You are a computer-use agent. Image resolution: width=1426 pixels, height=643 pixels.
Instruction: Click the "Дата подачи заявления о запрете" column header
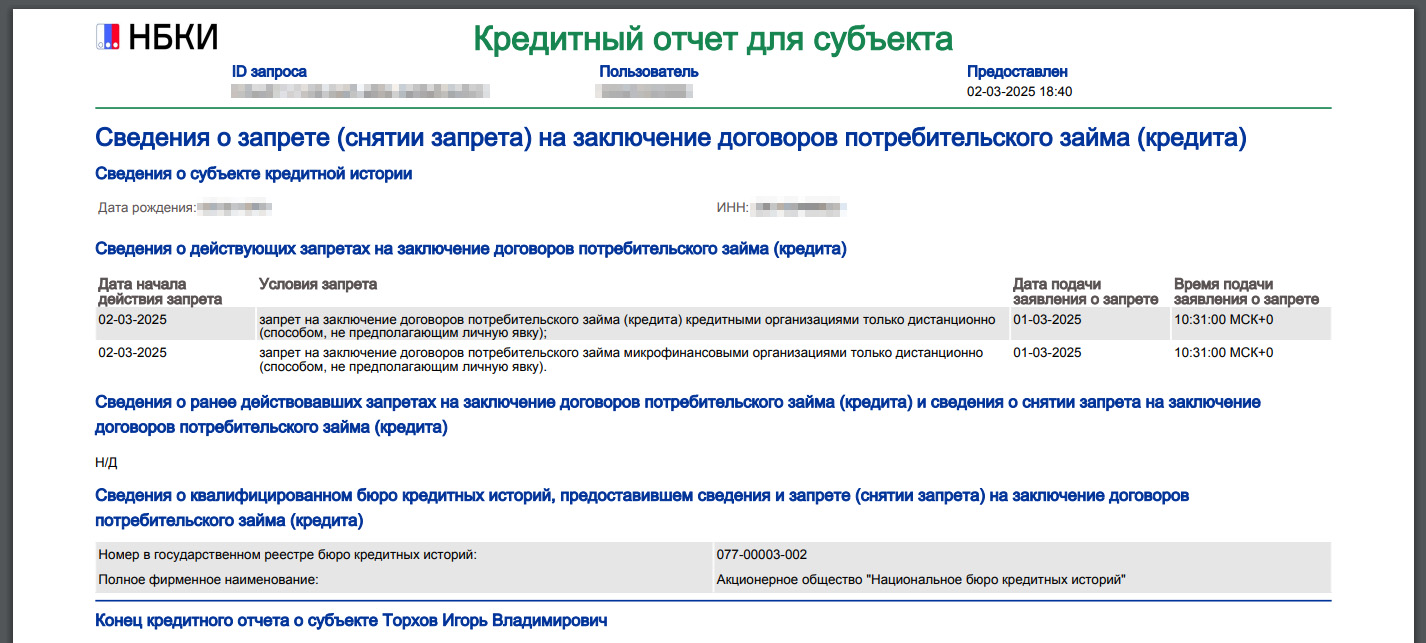[1085, 292]
